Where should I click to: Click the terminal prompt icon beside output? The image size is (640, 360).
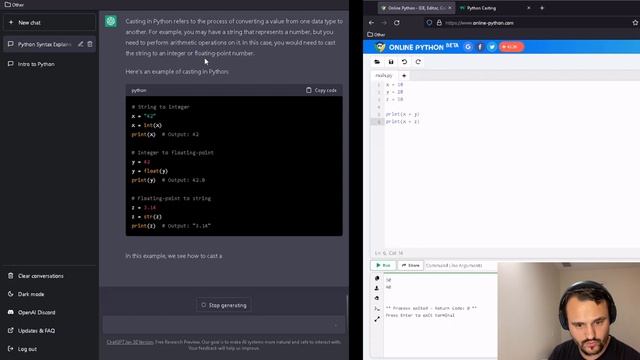click(x=377, y=309)
